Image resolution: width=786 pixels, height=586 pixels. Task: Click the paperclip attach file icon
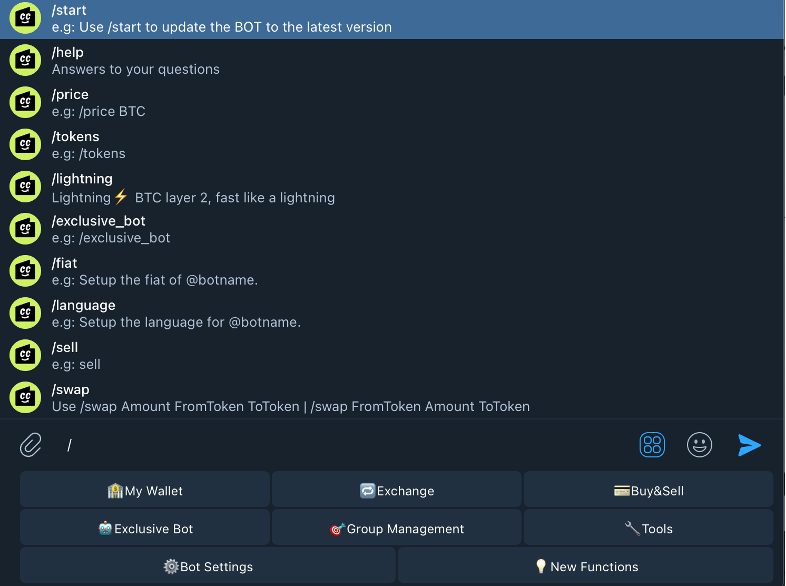pyautogui.click(x=31, y=445)
